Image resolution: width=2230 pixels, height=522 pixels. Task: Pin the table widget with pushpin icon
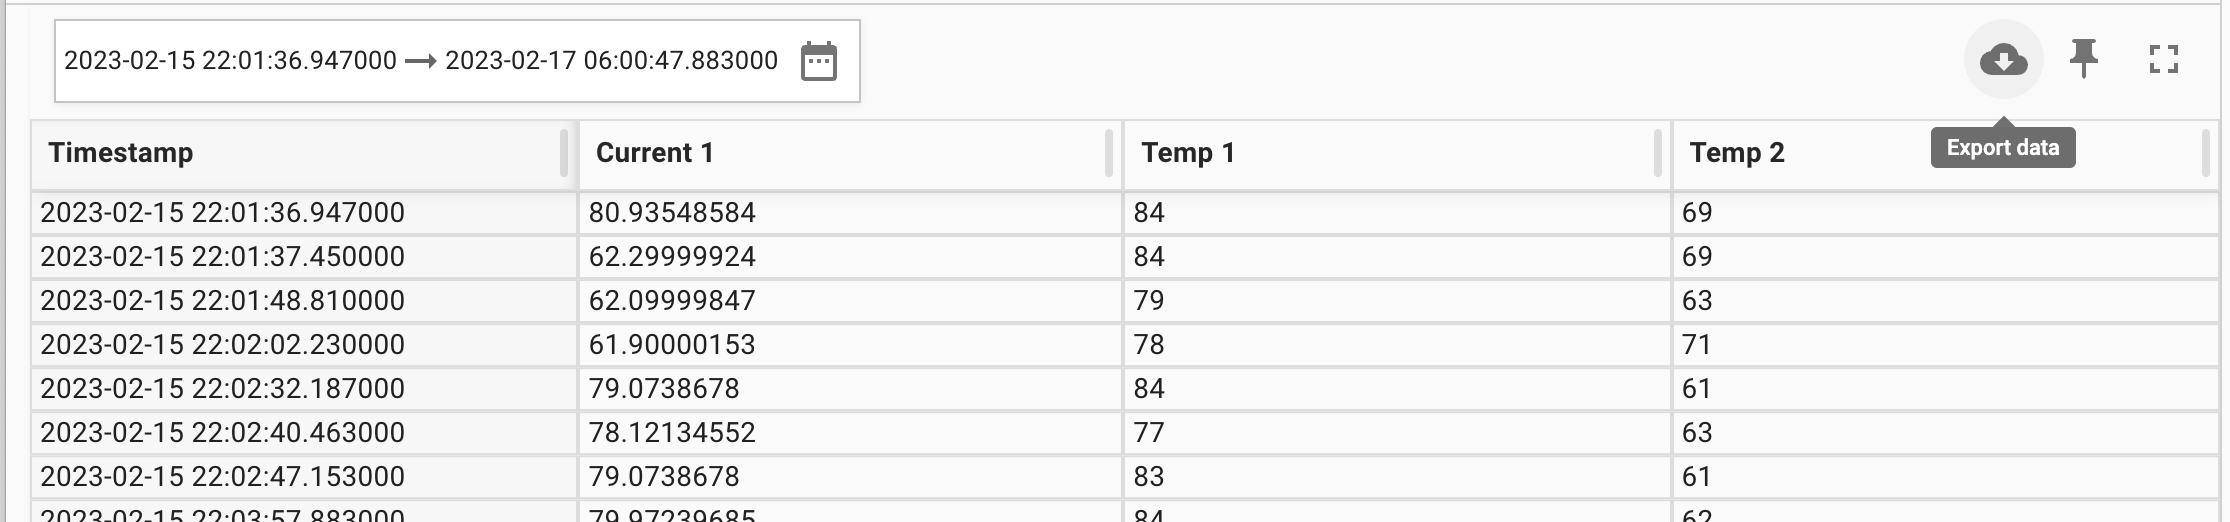[x=2084, y=59]
